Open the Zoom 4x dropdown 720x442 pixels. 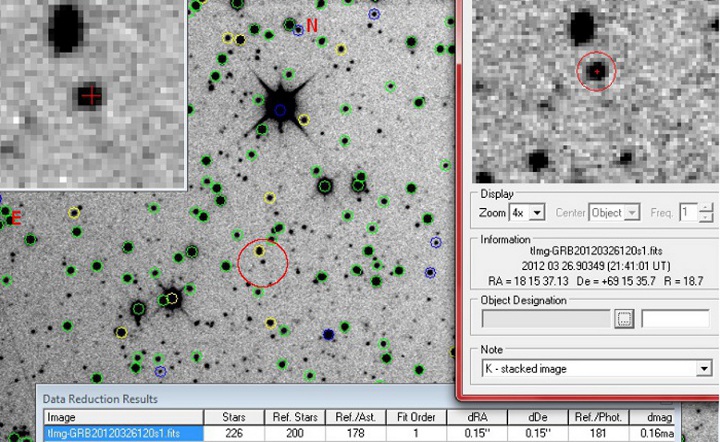coord(537,213)
